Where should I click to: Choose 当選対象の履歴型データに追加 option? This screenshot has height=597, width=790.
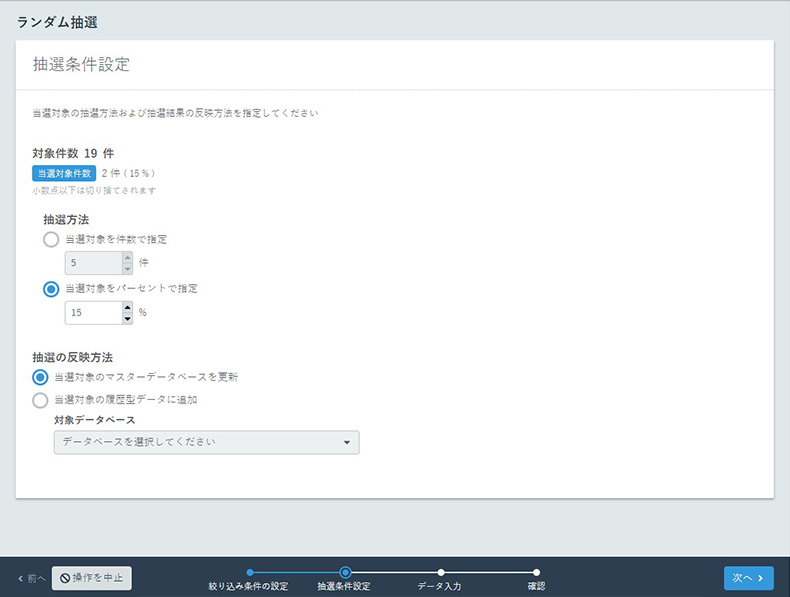(40, 401)
